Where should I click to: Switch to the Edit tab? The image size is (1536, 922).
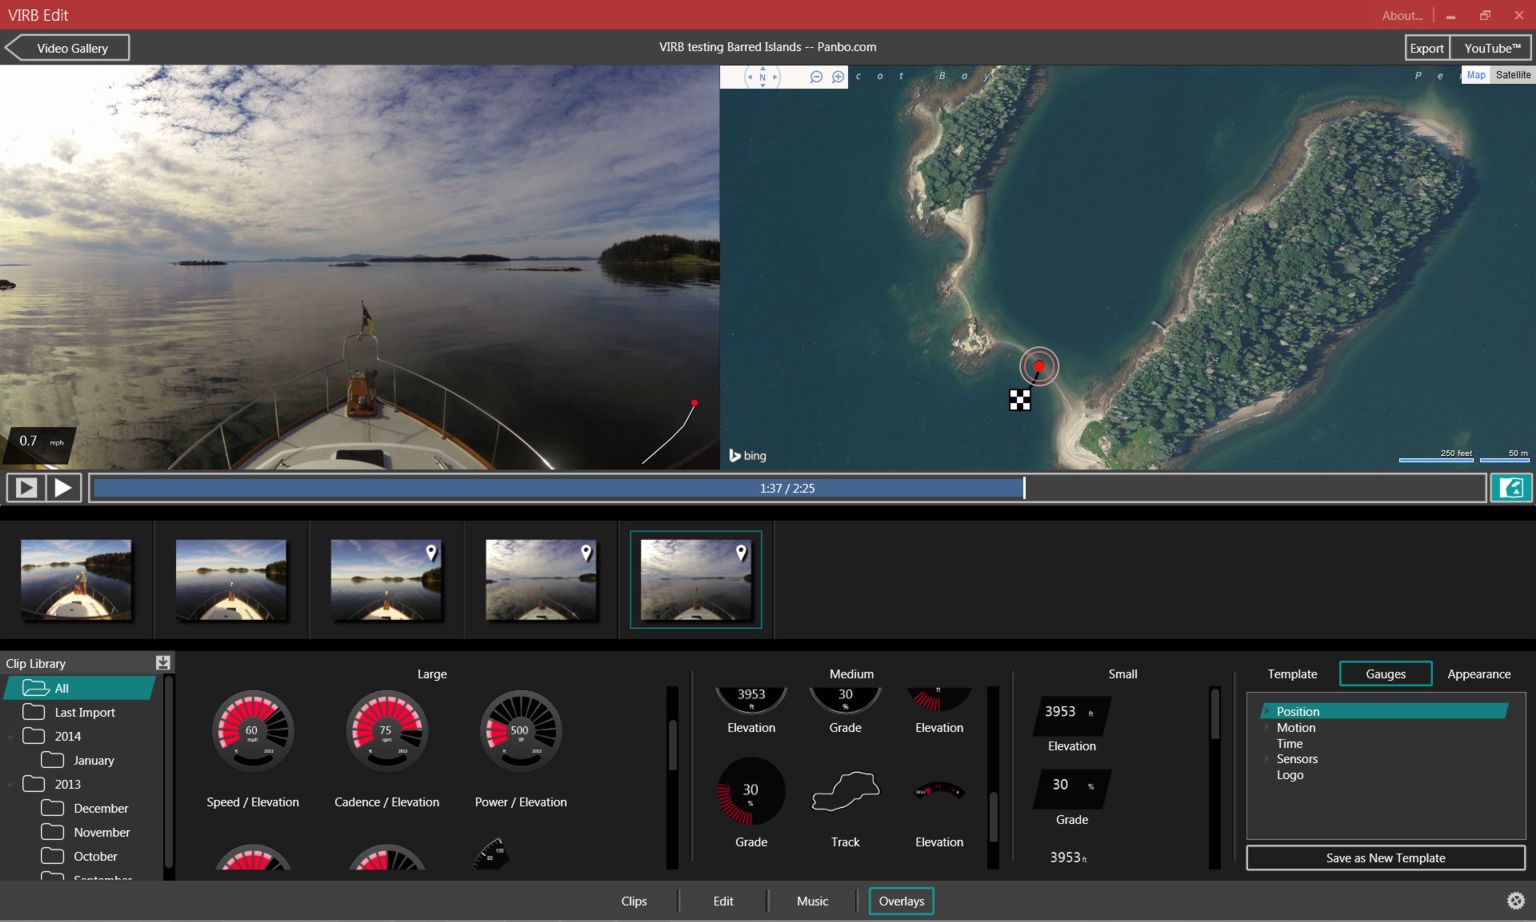723,901
